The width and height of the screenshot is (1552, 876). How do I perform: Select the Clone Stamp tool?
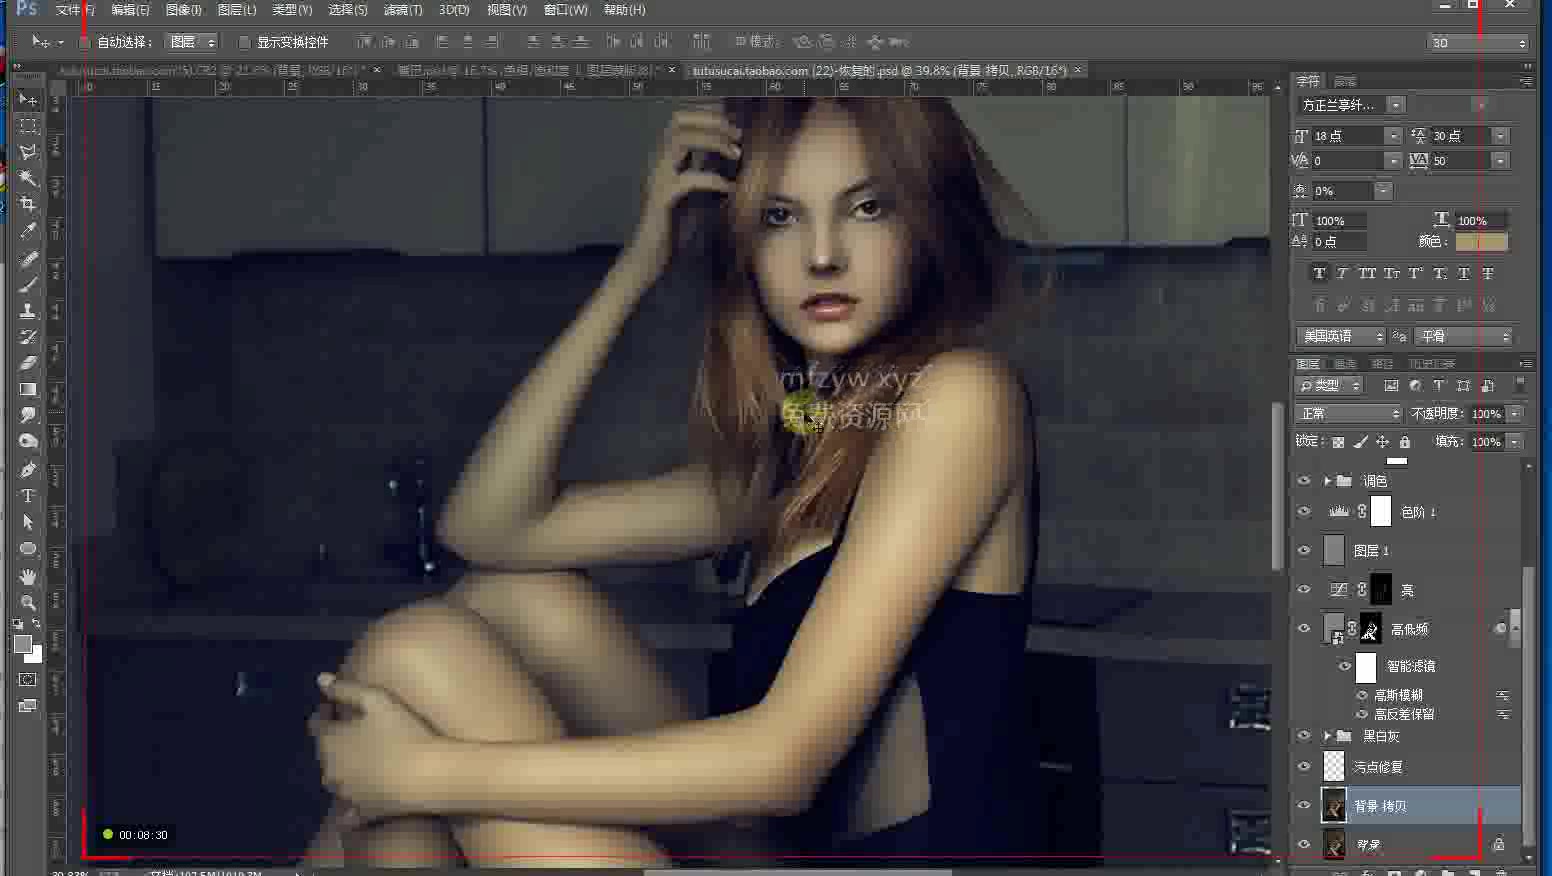click(28, 311)
